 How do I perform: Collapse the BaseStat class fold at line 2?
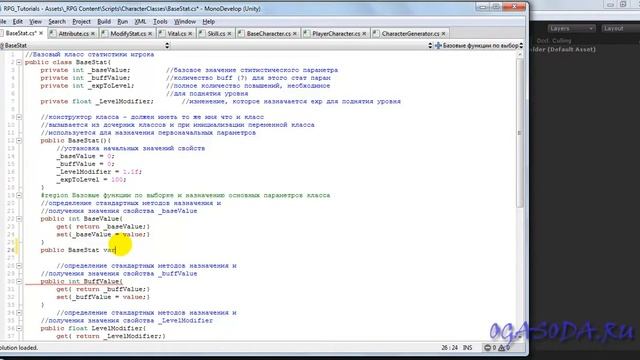click(x=19, y=62)
